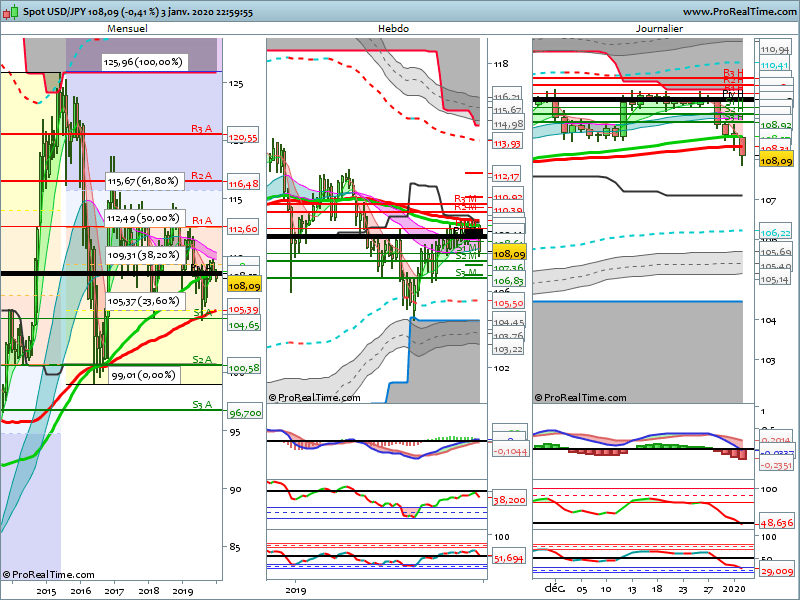Image resolution: width=800 pixels, height=600 pixels.
Task: Click the Mensuel chart panel header
Action: click(126, 29)
